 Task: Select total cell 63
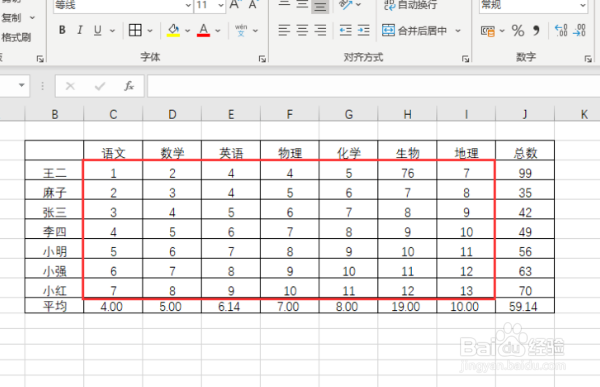(525, 269)
